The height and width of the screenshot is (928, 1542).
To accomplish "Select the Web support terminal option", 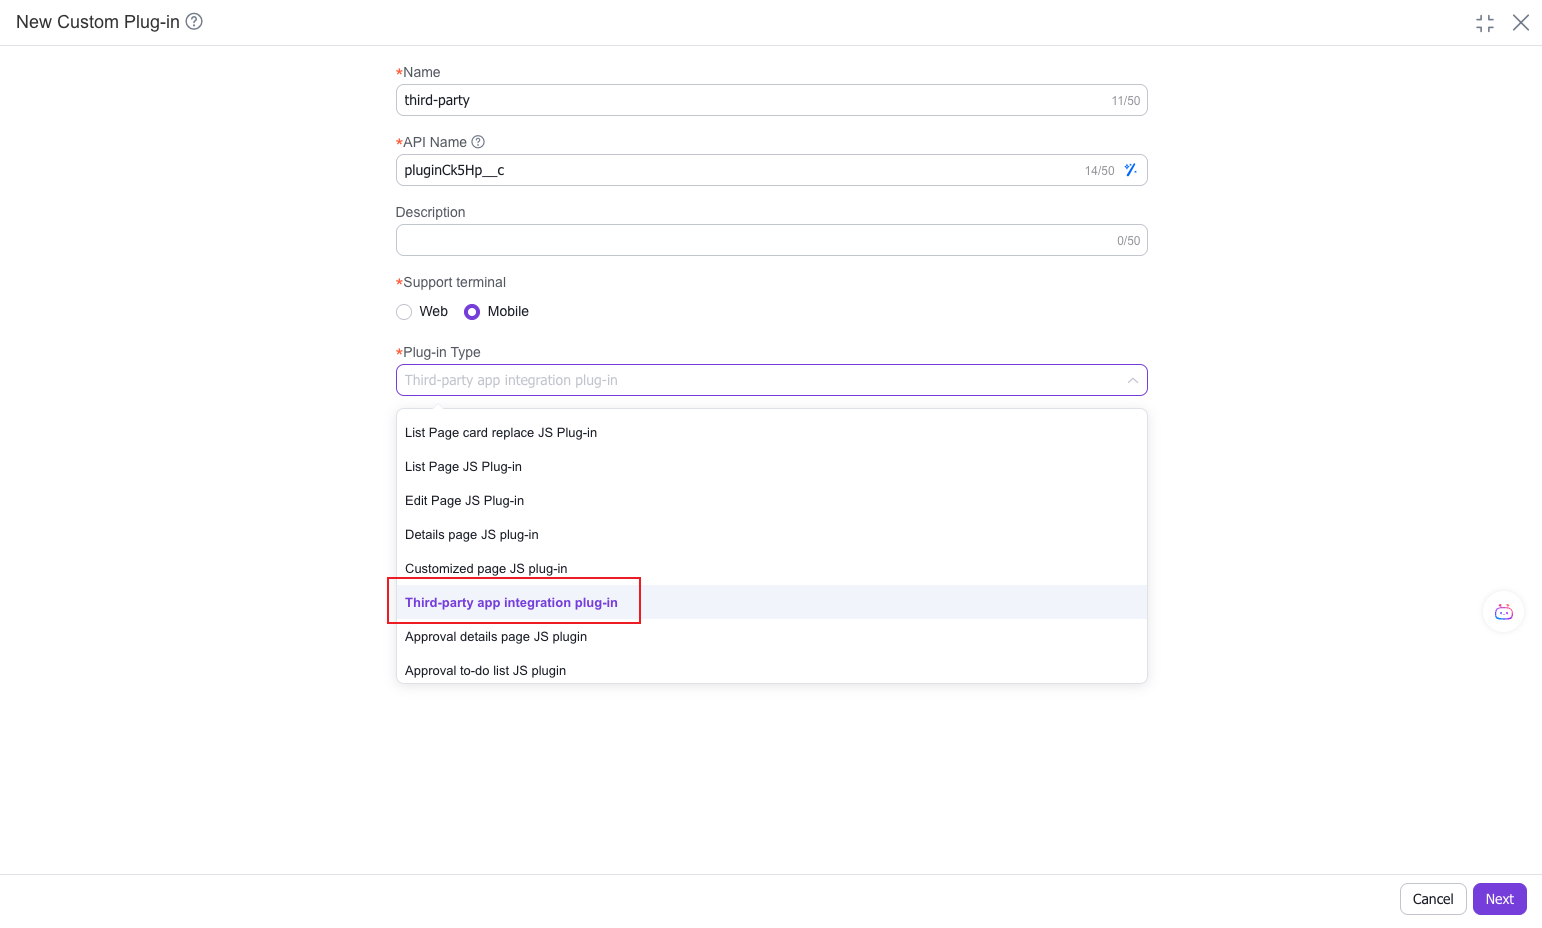I will coord(404,311).
